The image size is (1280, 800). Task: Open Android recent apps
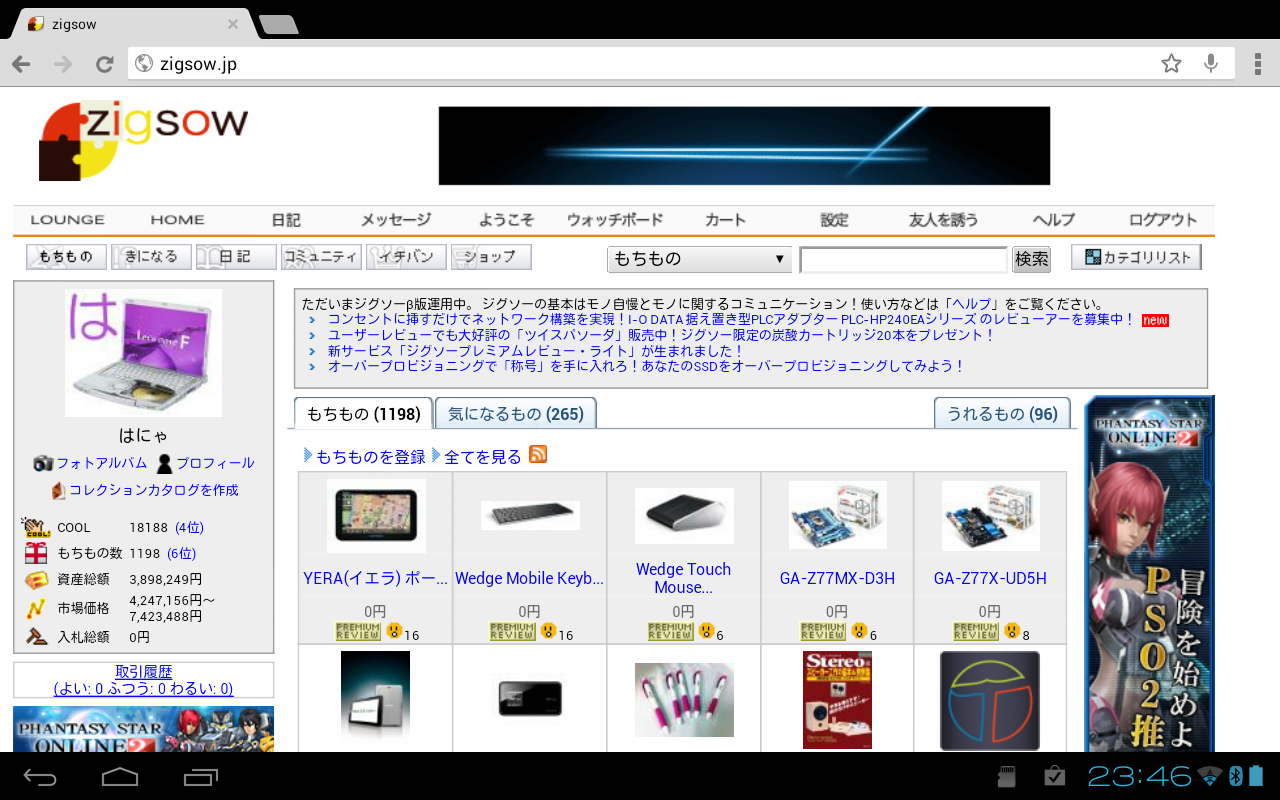200,776
